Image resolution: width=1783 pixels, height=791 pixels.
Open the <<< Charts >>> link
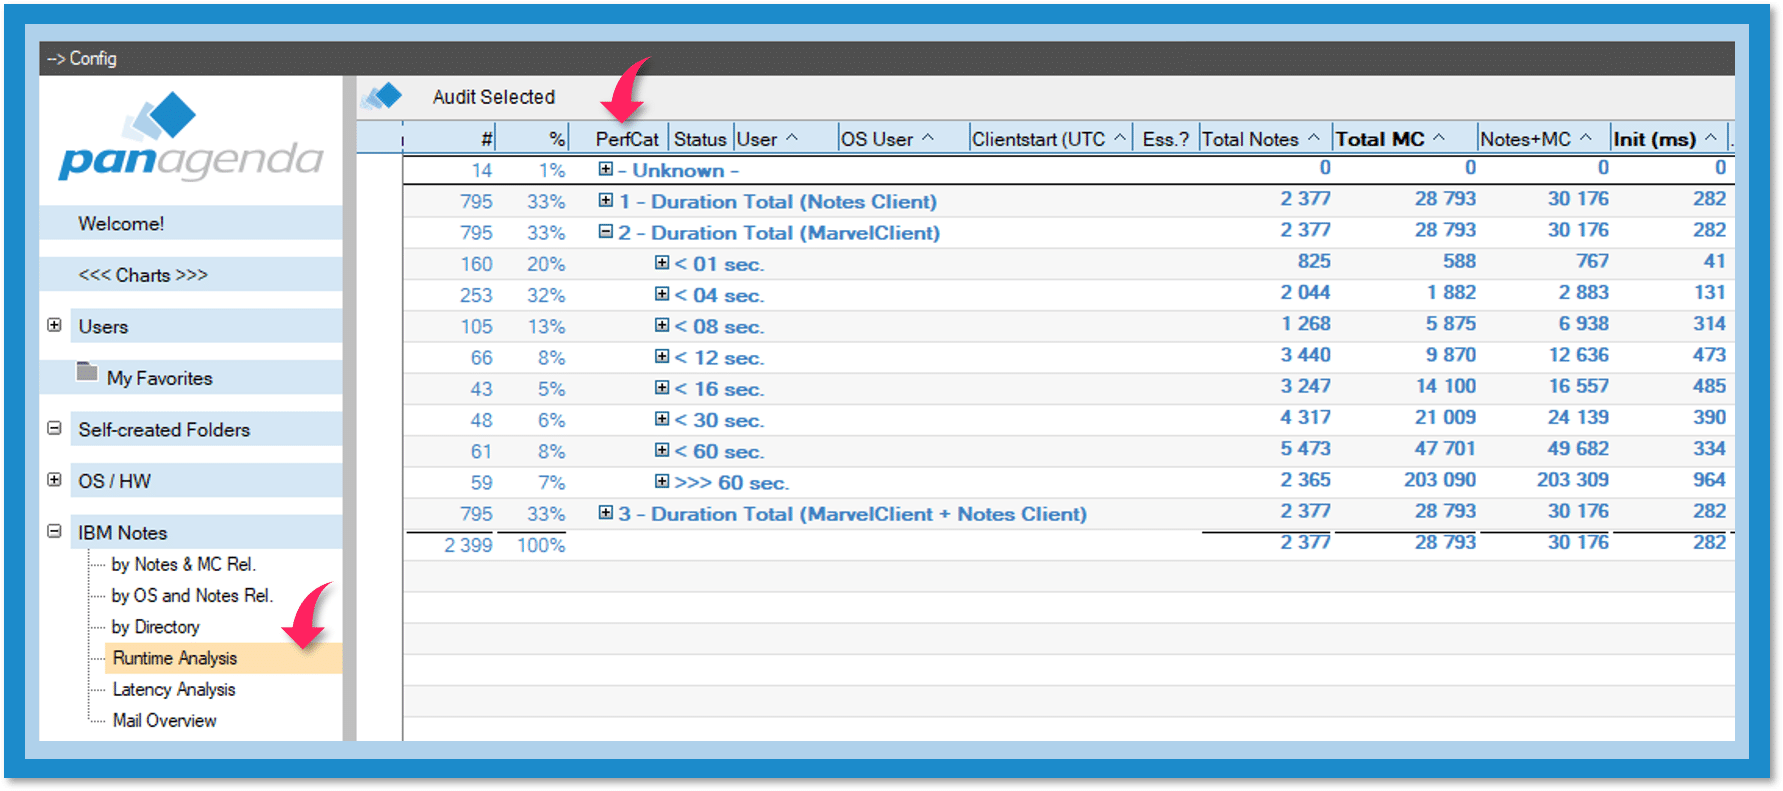click(143, 275)
